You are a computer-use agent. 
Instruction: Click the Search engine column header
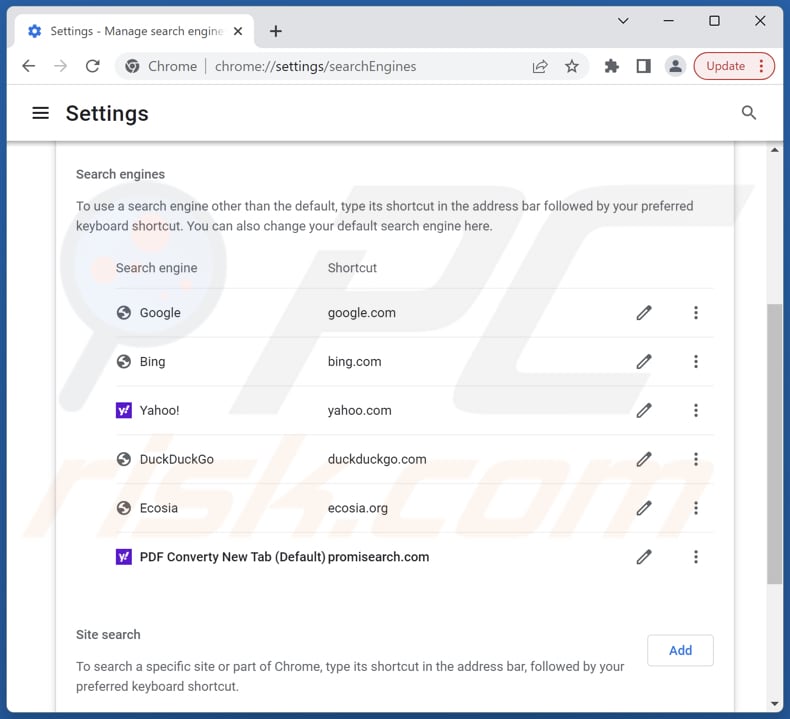(x=157, y=268)
